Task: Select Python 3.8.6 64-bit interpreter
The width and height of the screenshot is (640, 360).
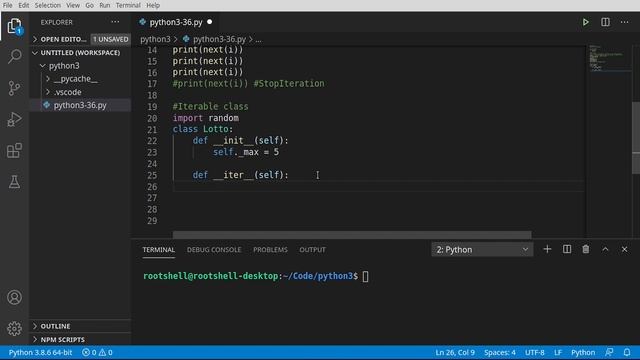Action: pyautogui.click(x=40, y=352)
